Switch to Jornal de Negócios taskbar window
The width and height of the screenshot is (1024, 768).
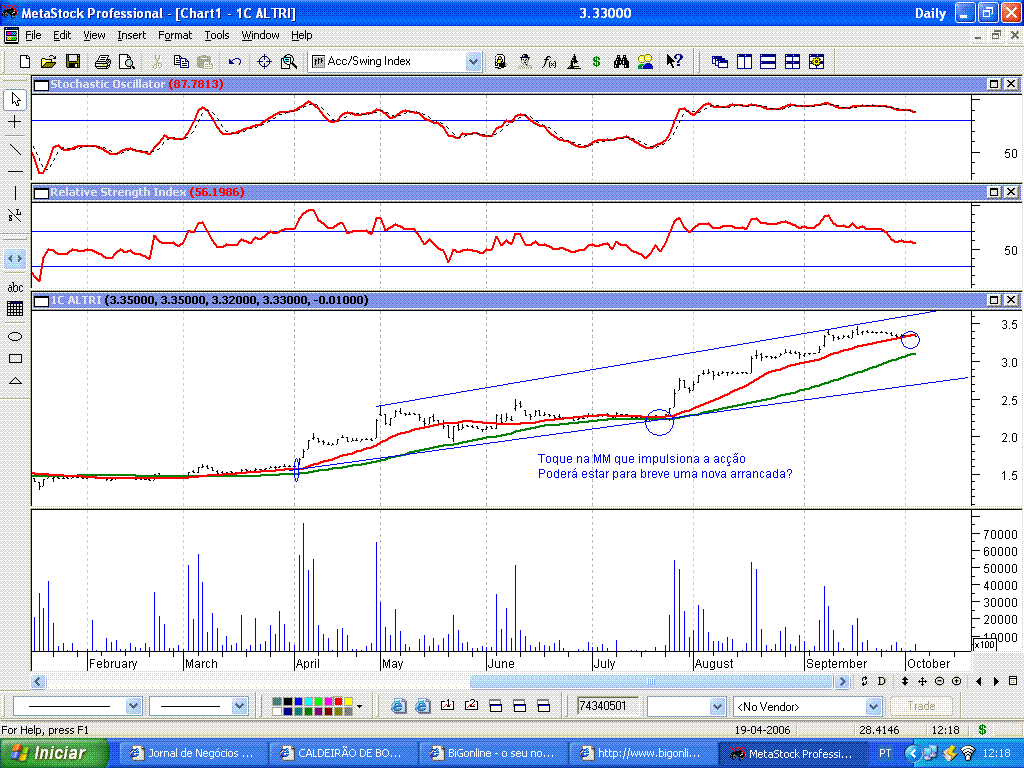point(194,753)
